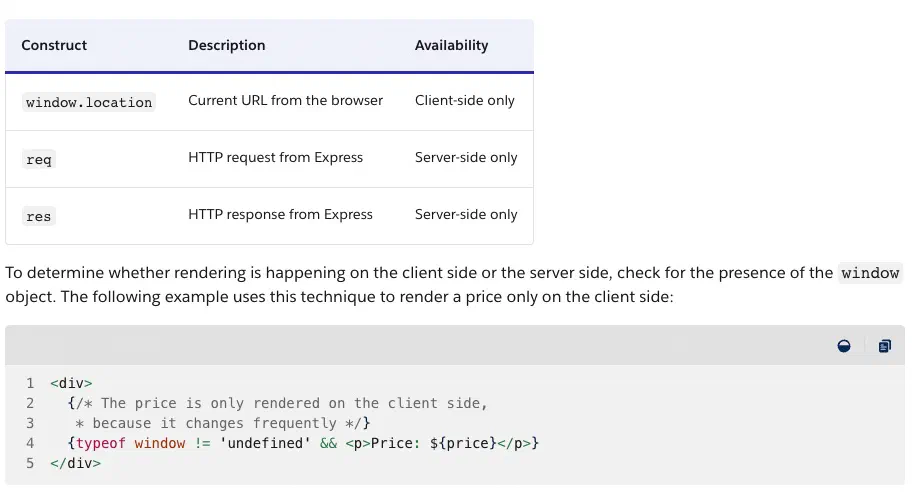This screenshot has width=917, height=495.
Task: Click the res code cell
Action: click(39, 216)
